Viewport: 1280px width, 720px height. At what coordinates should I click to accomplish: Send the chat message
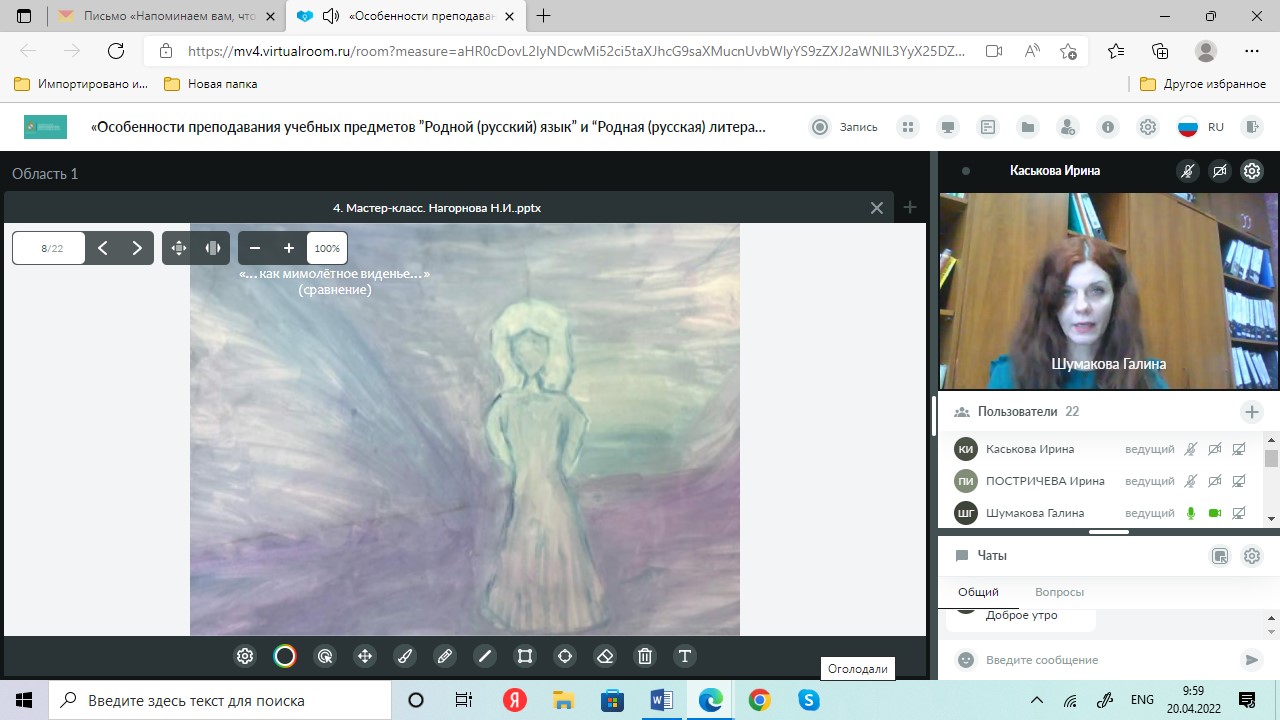1250,660
